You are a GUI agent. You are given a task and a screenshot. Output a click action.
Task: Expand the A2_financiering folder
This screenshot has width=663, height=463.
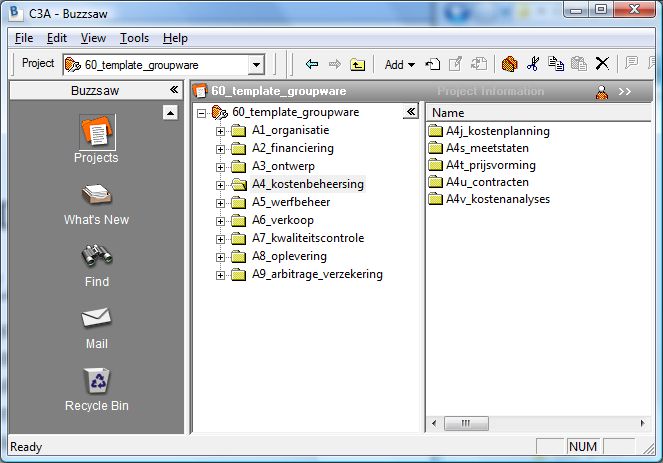pyautogui.click(x=220, y=149)
